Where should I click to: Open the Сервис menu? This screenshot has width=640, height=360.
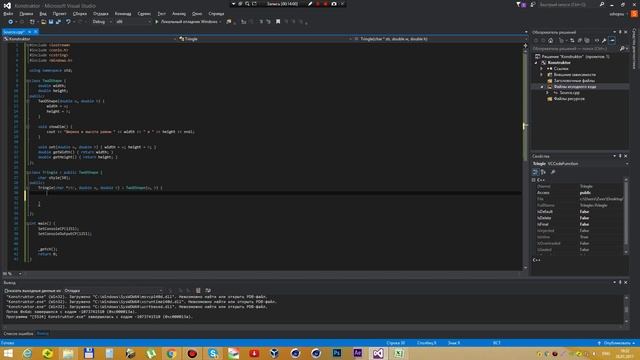[x=144, y=13]
